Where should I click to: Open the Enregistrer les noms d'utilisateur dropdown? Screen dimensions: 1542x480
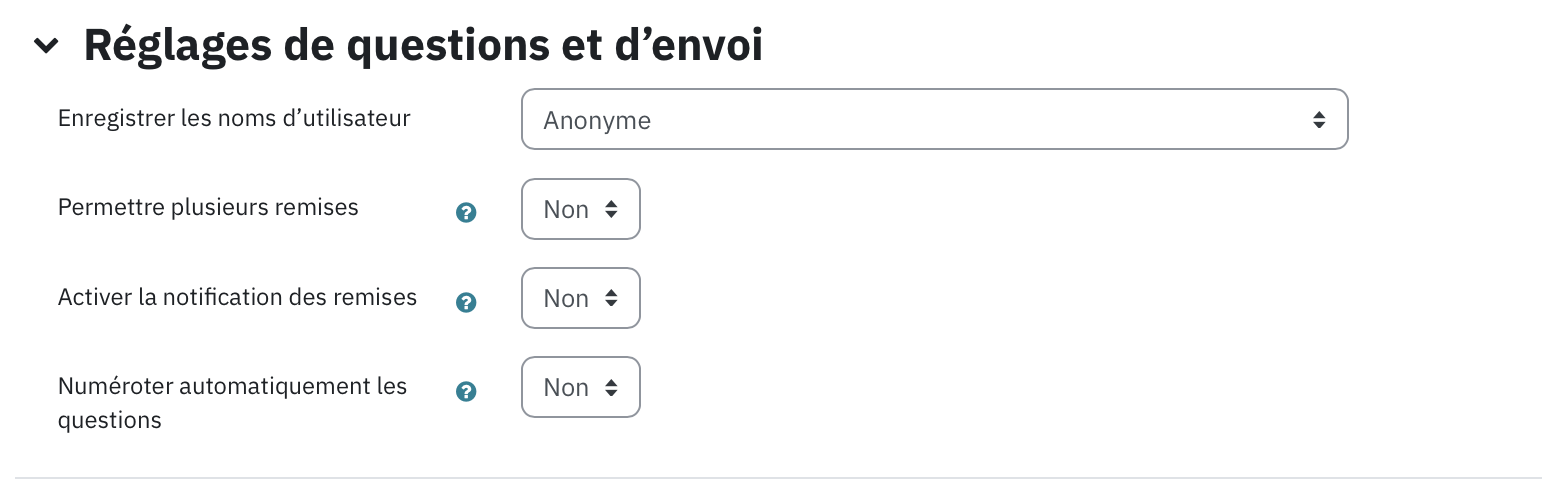click(935, 120)
